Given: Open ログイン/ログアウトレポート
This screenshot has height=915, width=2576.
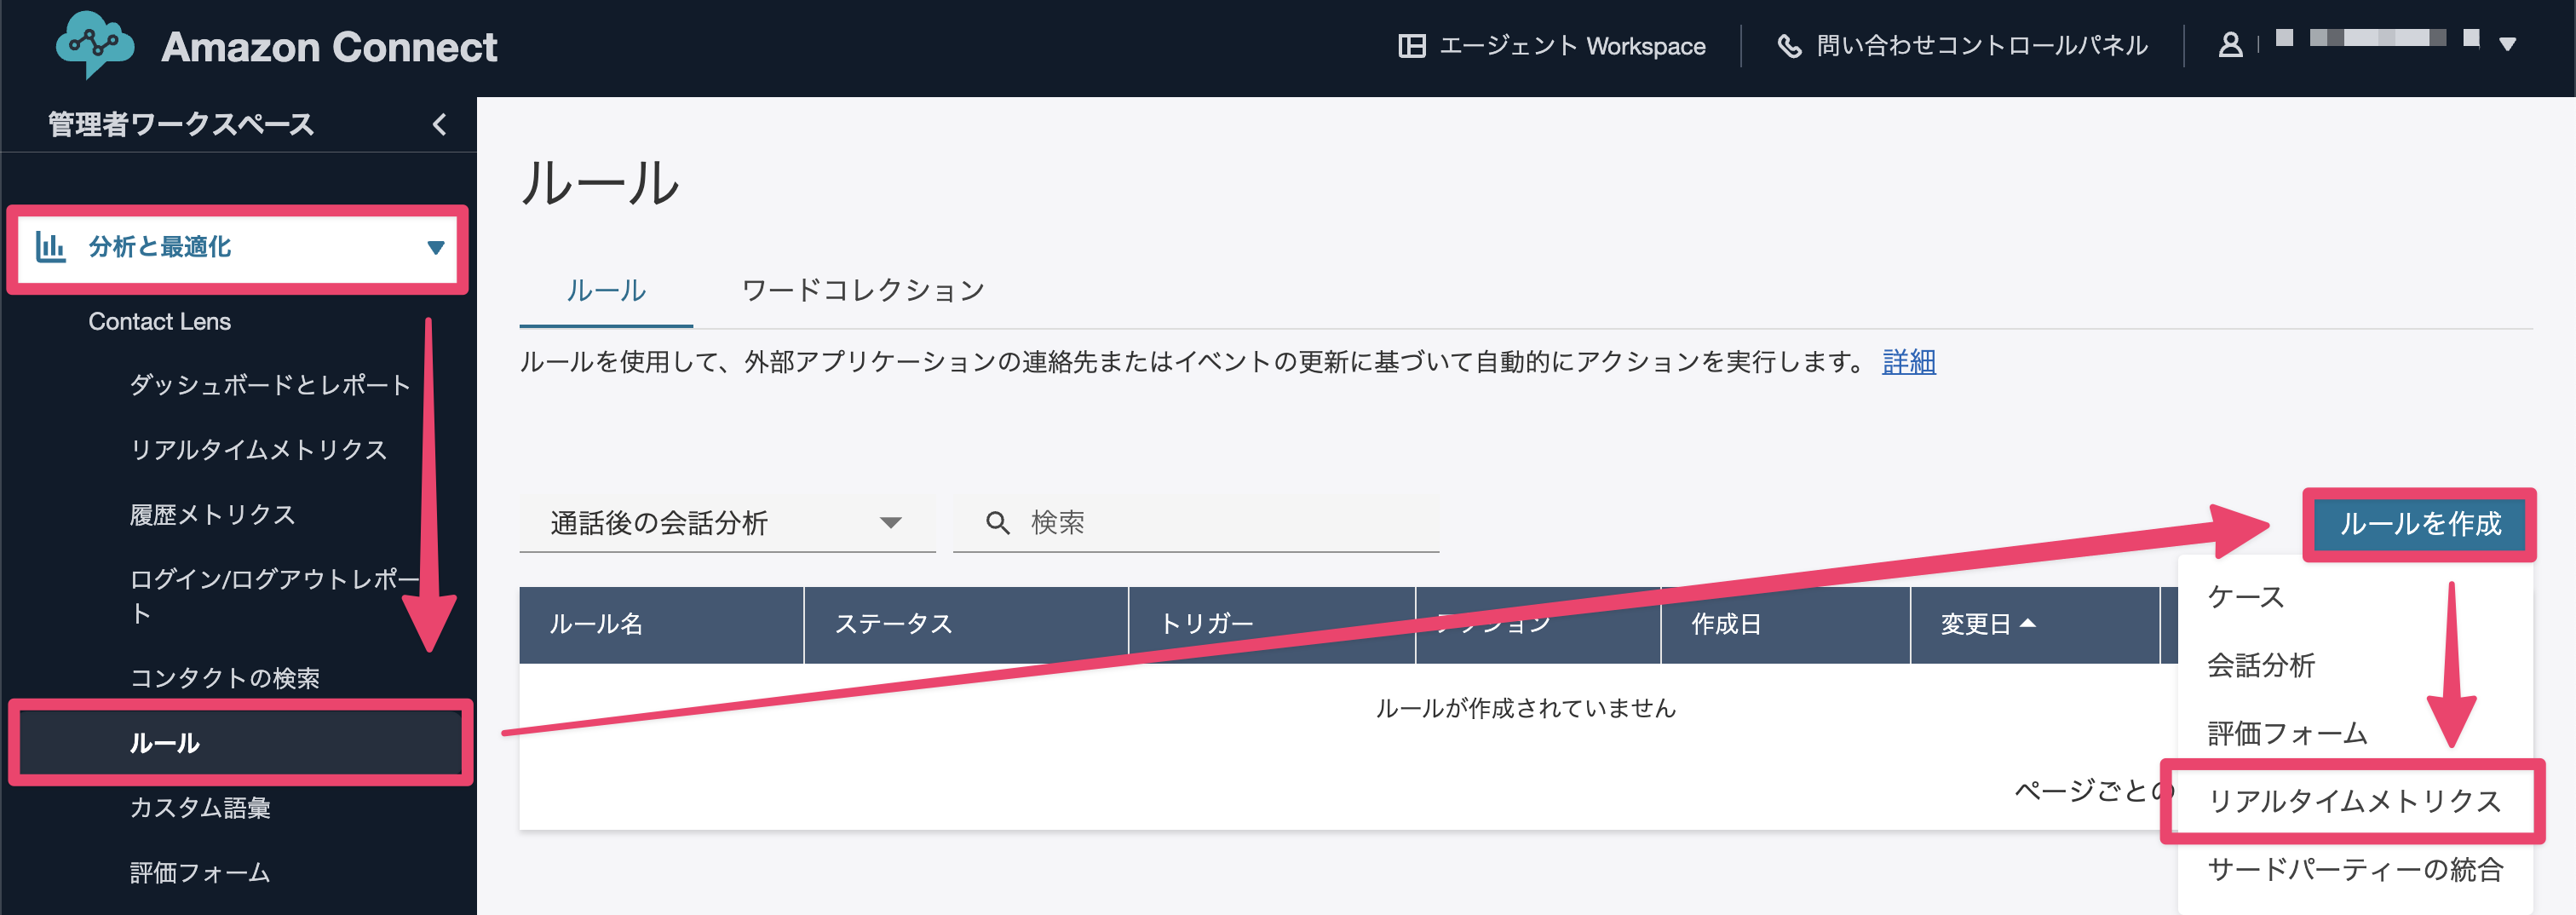Looking at the screenshot, I should pyautogui.click(x=274, y=596).
